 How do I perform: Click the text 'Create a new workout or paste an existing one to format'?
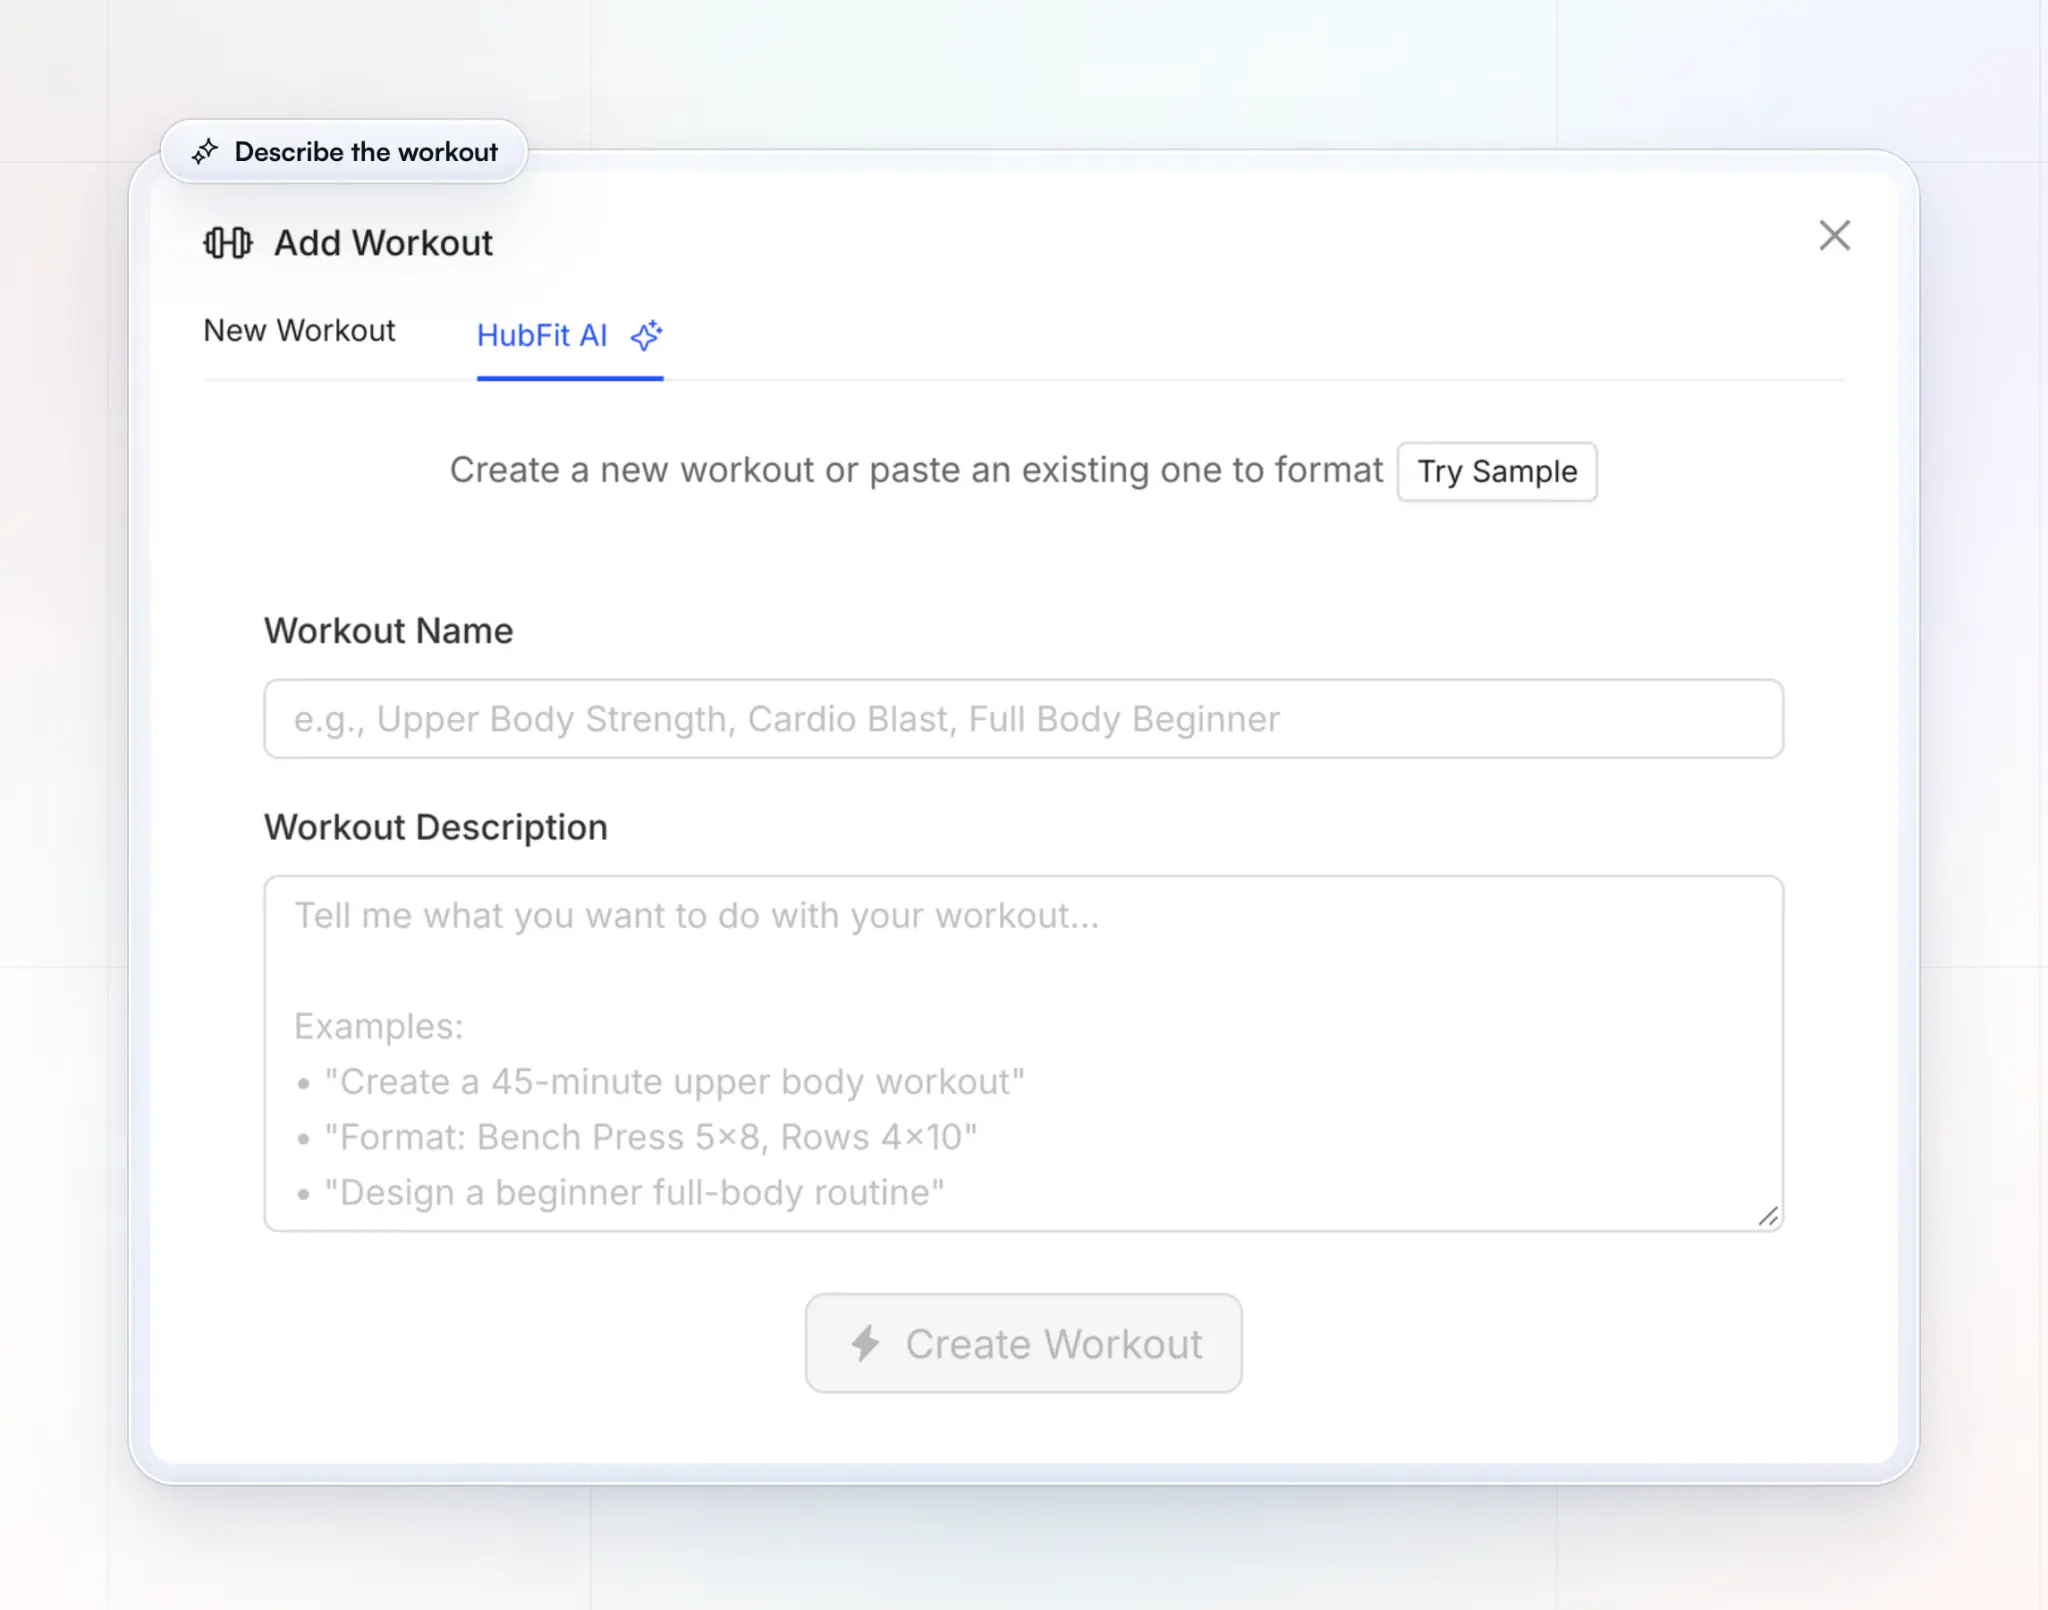point(916,470)
